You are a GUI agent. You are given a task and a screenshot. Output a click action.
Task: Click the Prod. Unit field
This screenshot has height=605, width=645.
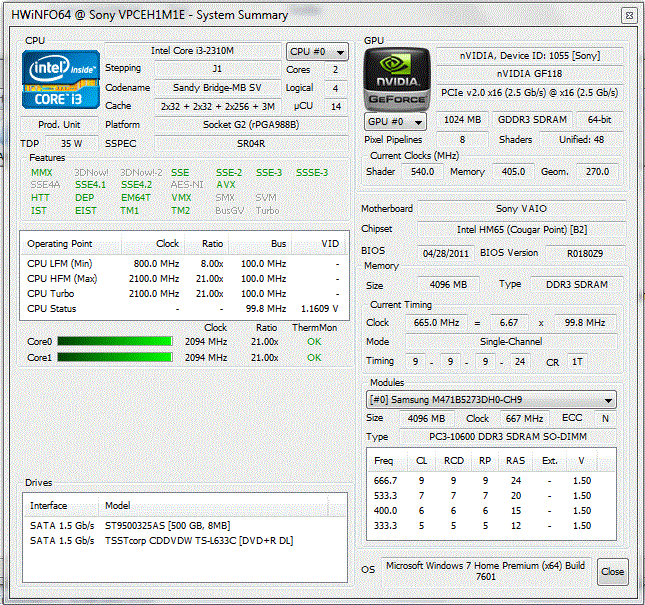[x=59, y=125]
